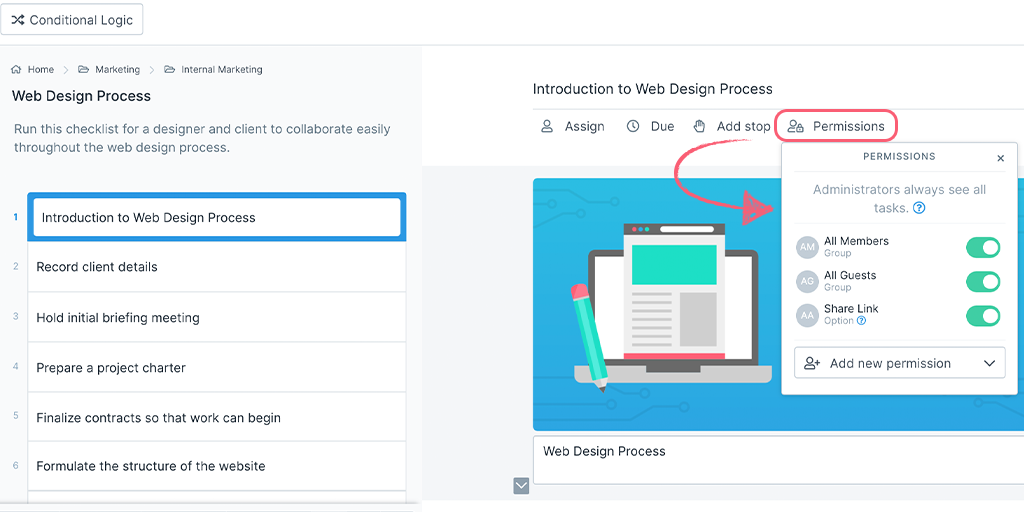
Task: Select the Prepare a project charter task
Action: 216,368
